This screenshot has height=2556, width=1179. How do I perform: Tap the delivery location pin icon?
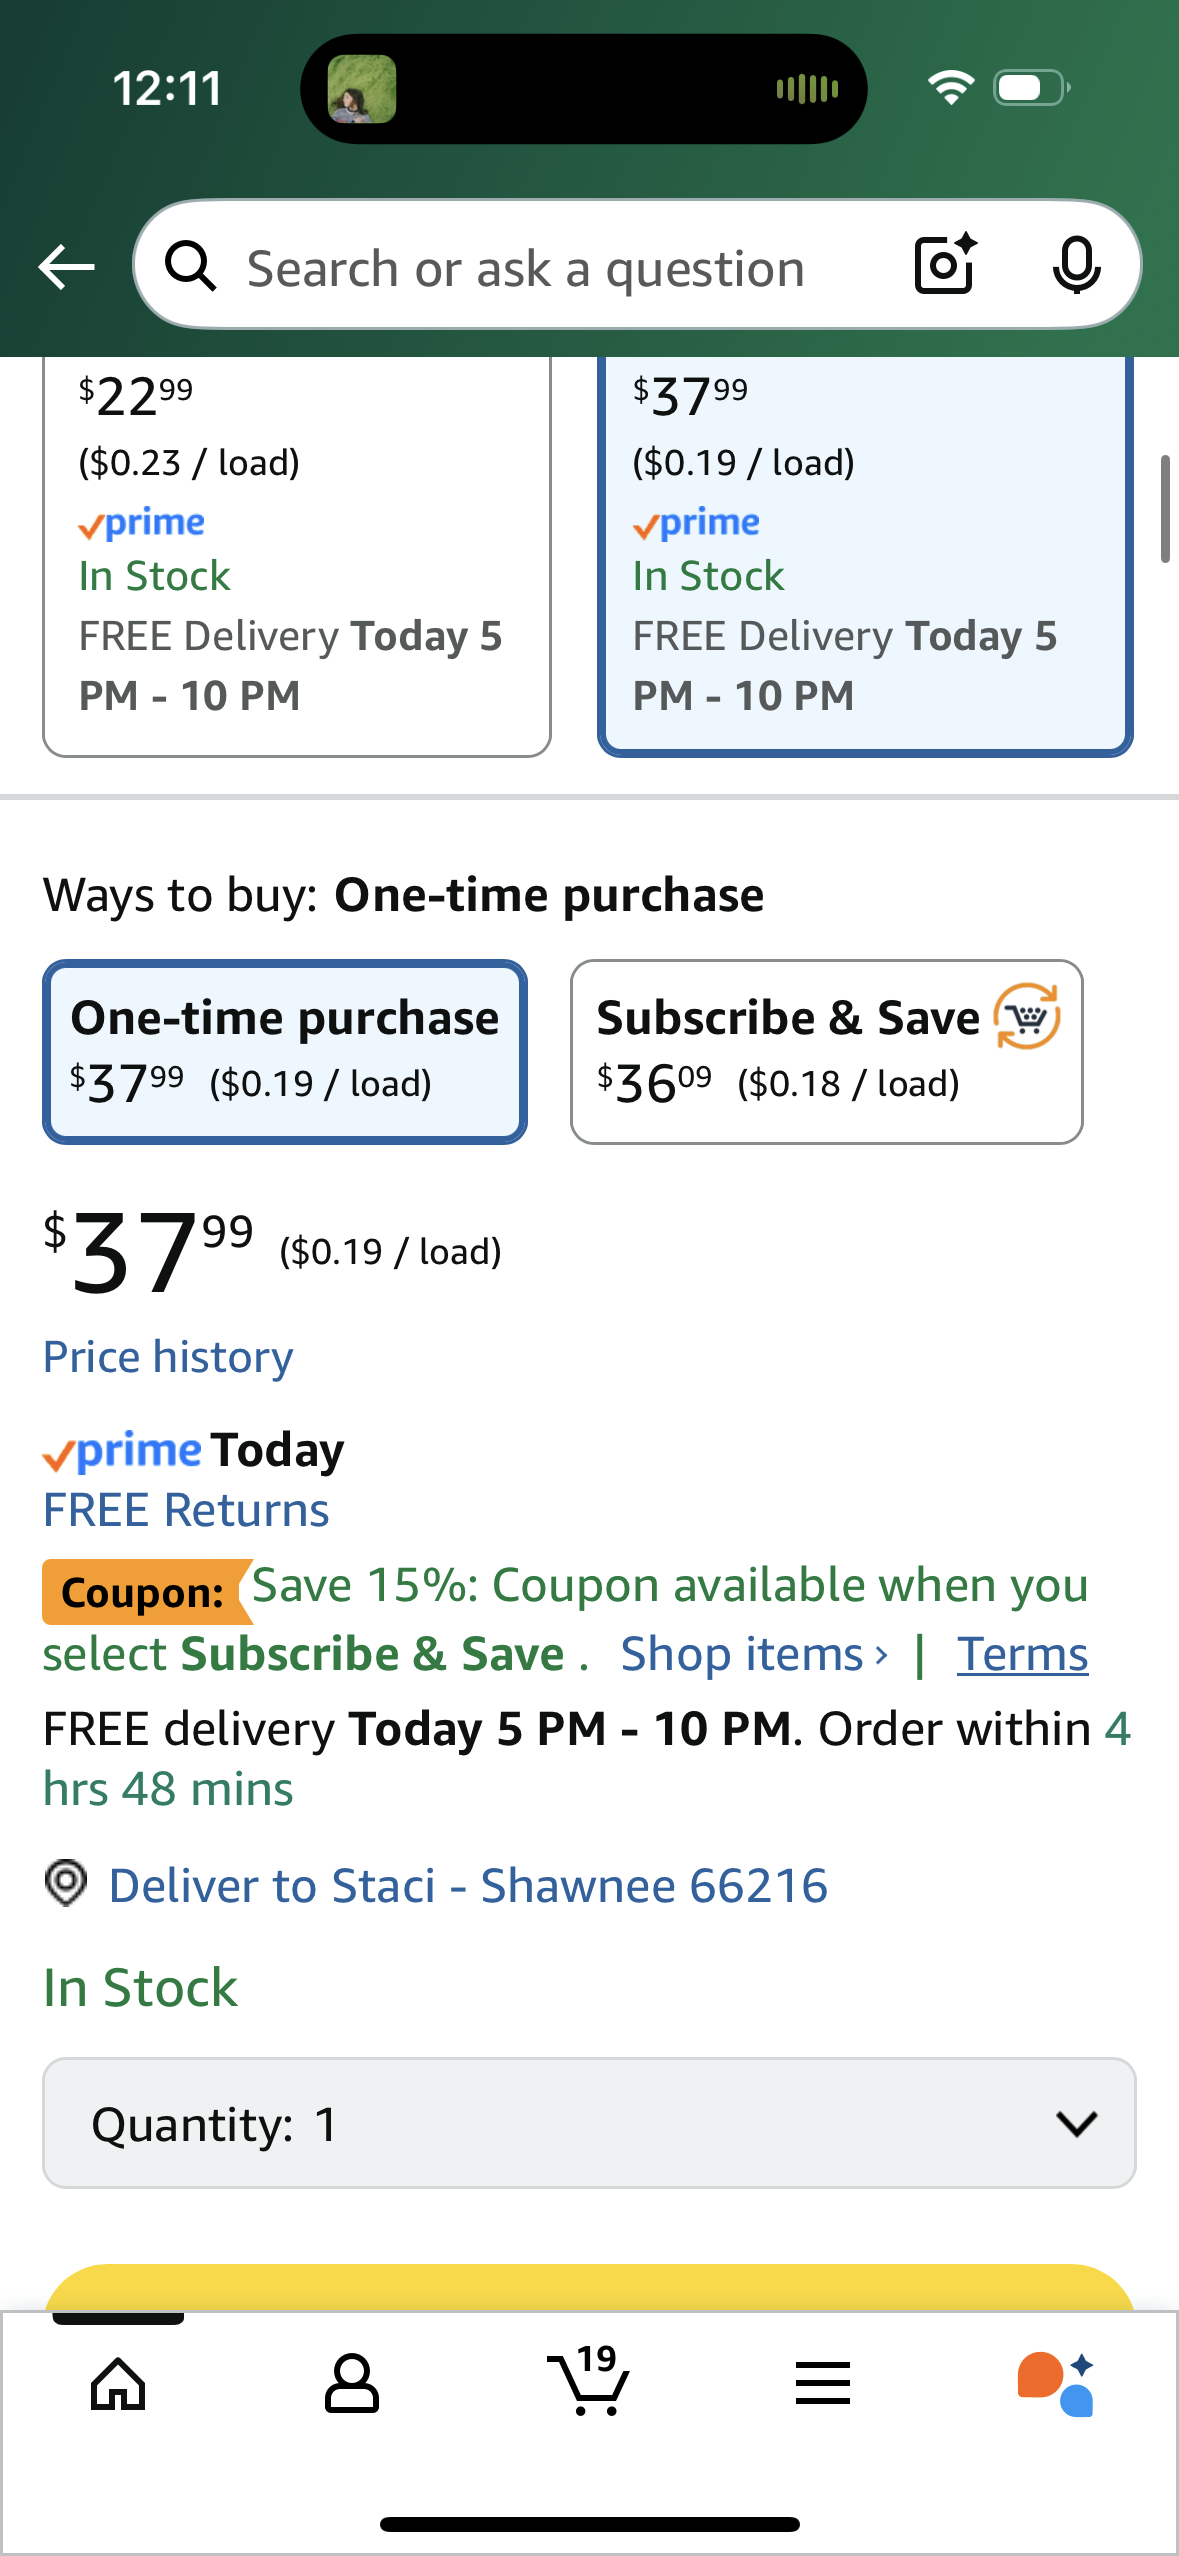[66, 1884]
